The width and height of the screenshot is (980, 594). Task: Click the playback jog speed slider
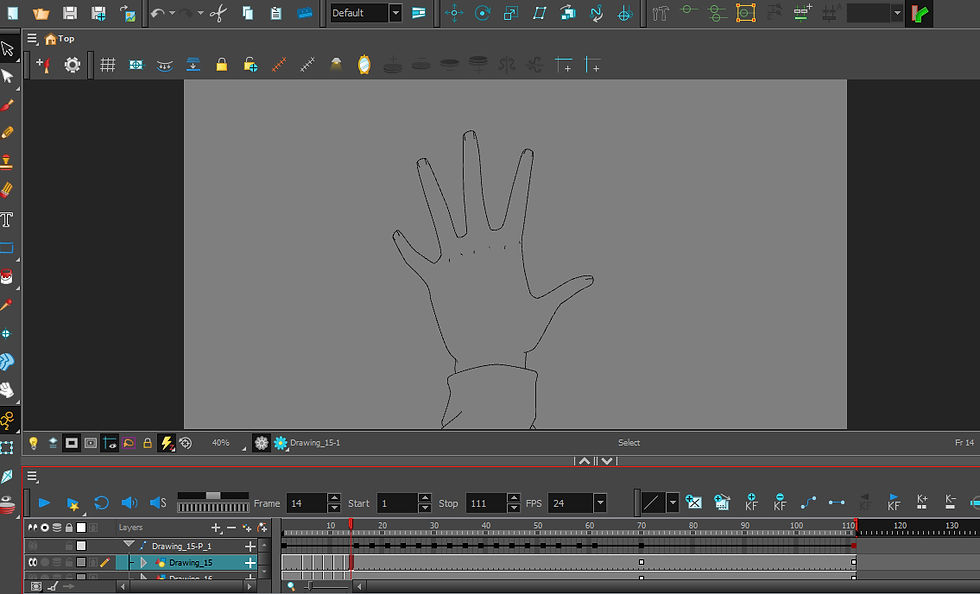pyautogui.click(x=213, y=495)
